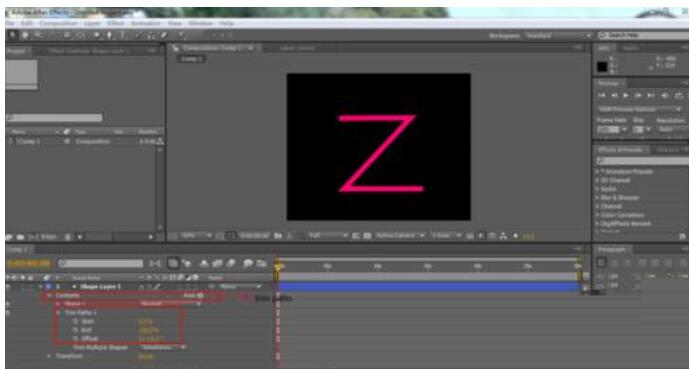Open the Layer menu
689x369 pixels.
pos(91,23)
